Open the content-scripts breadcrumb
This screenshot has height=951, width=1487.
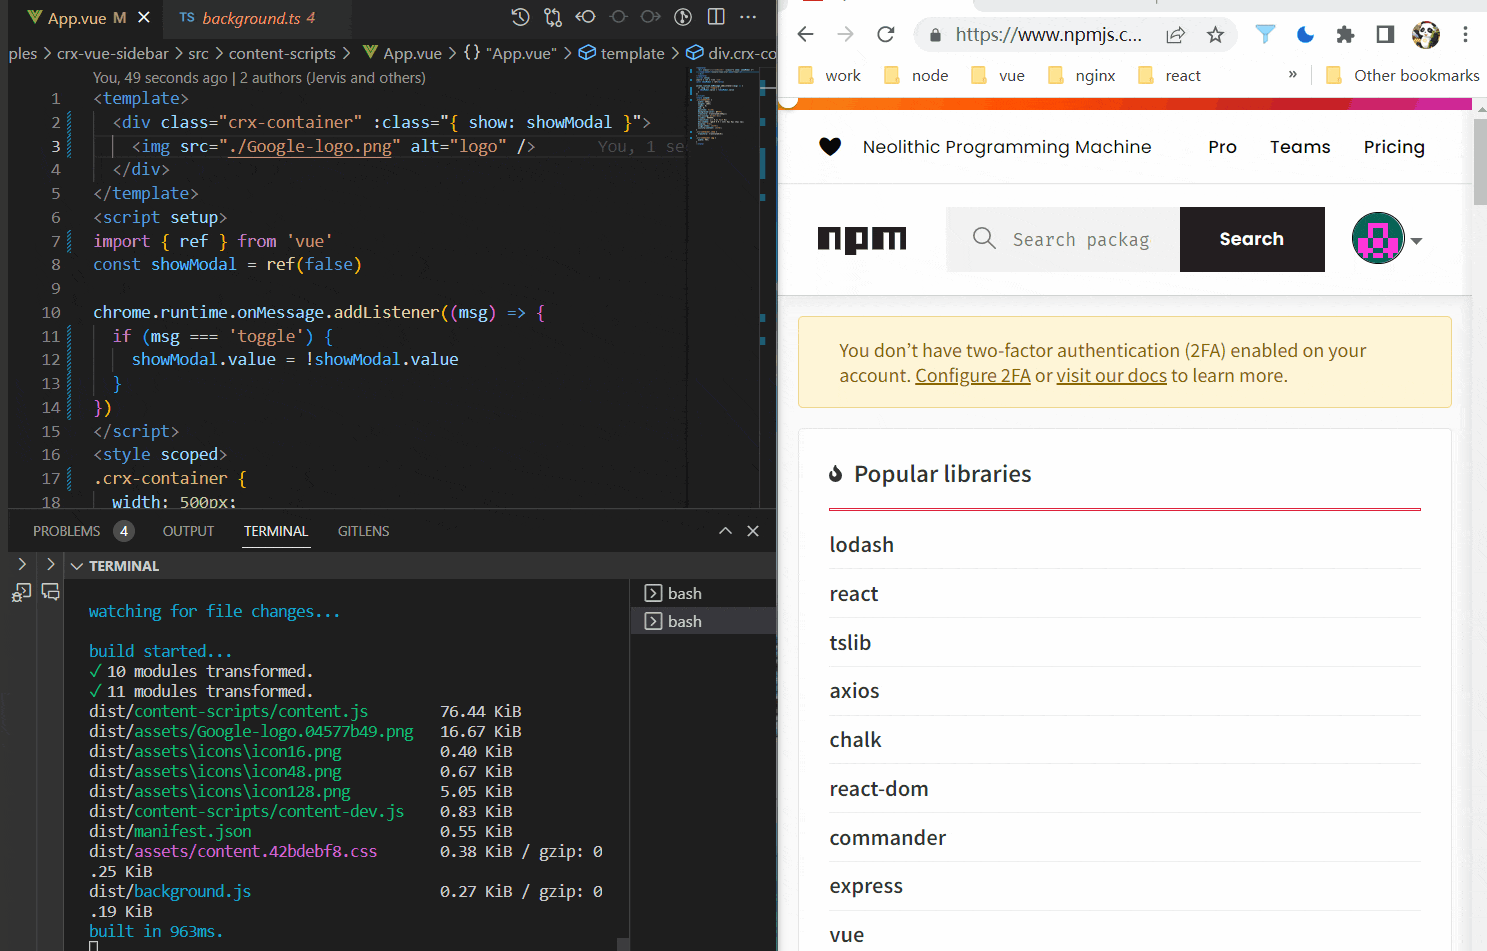click(282, 53)
